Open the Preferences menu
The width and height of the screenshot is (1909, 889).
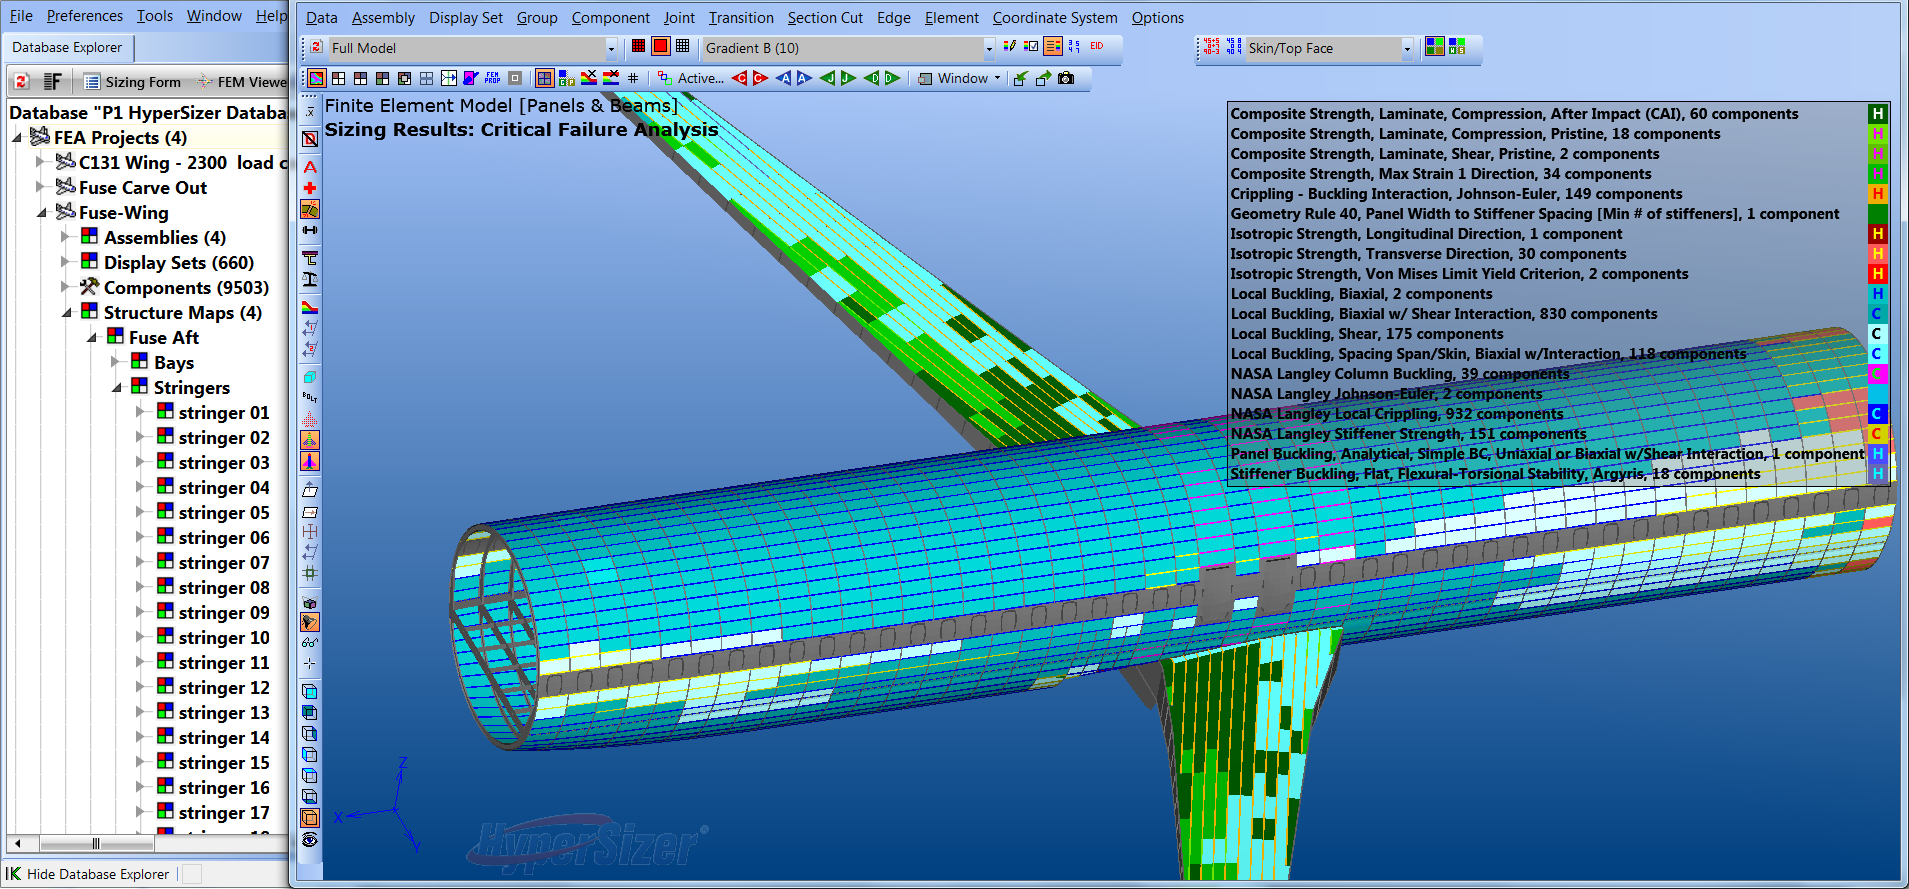84,16
